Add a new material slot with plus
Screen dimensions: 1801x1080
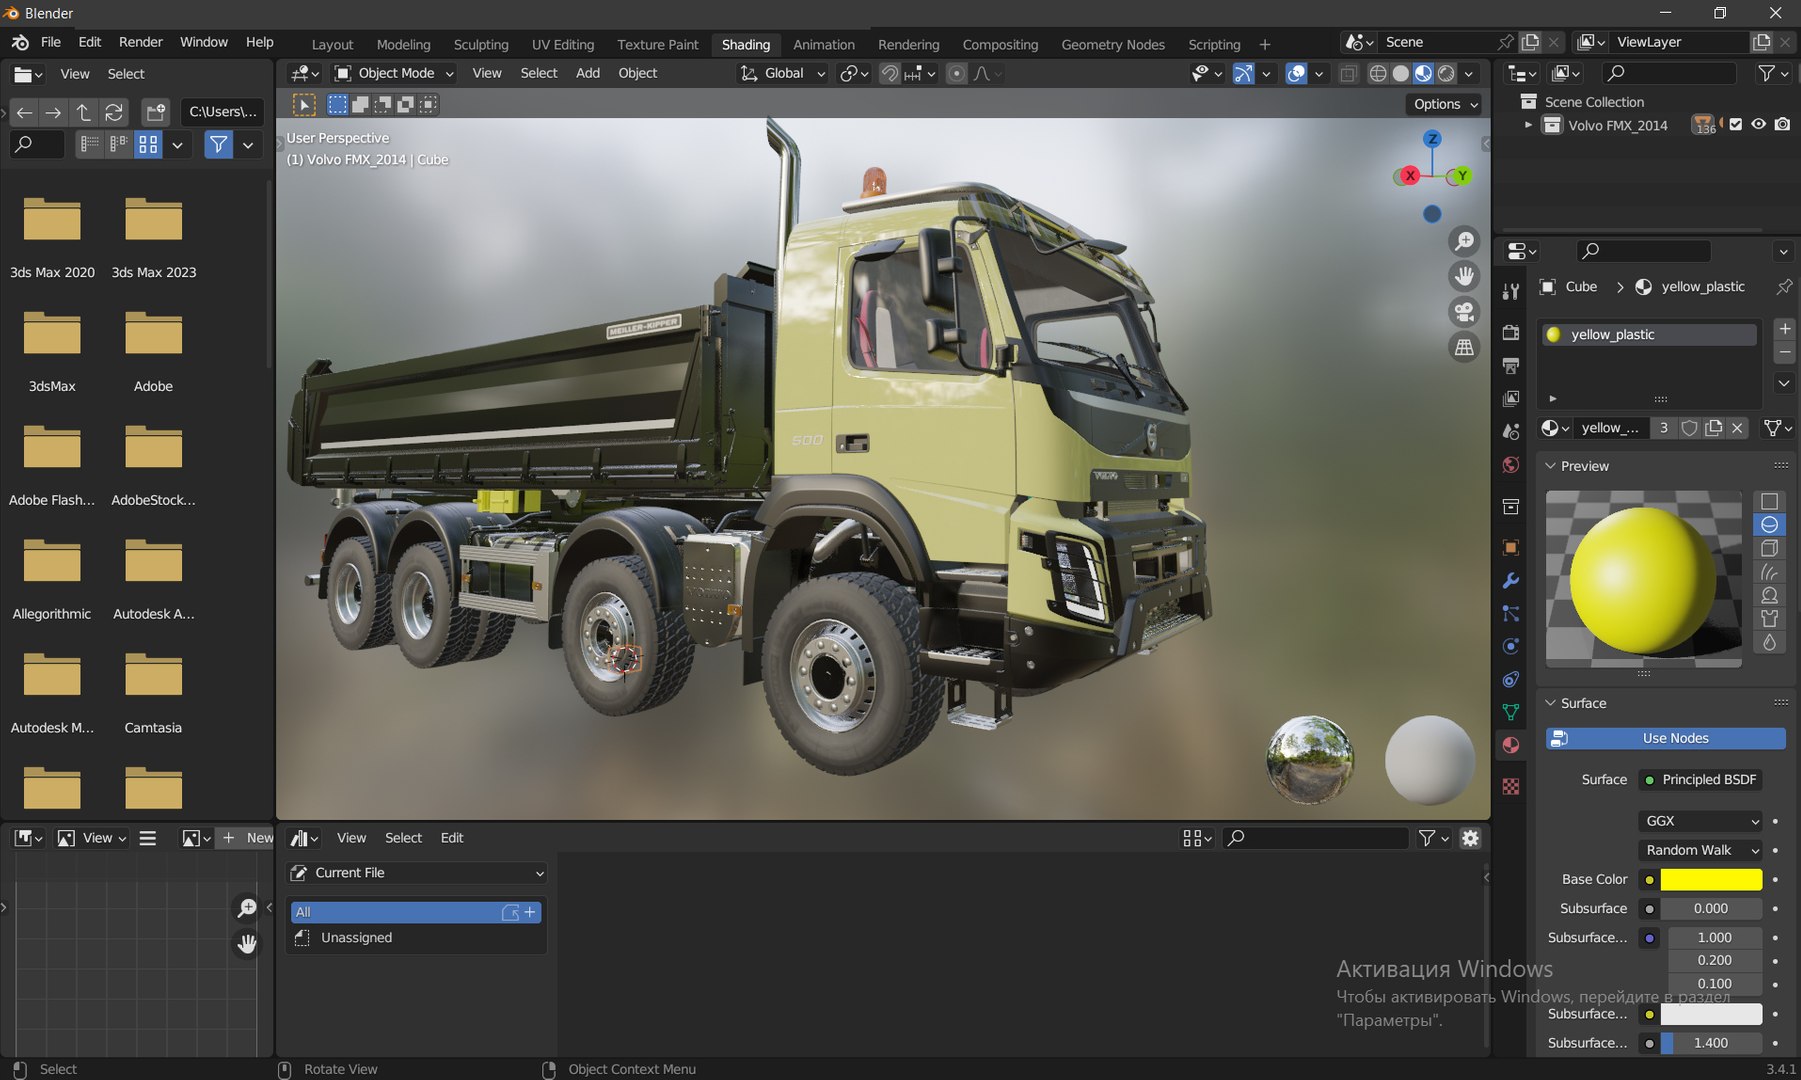(1784, 329)
